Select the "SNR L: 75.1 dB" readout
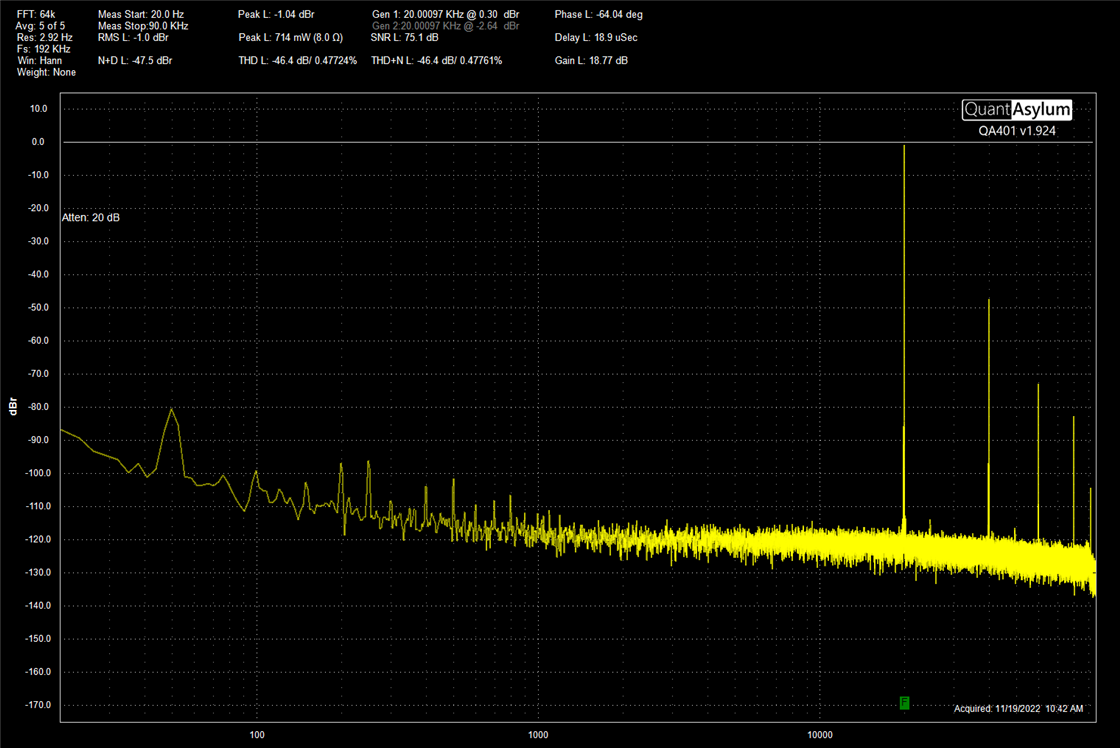 coord(404,37)
